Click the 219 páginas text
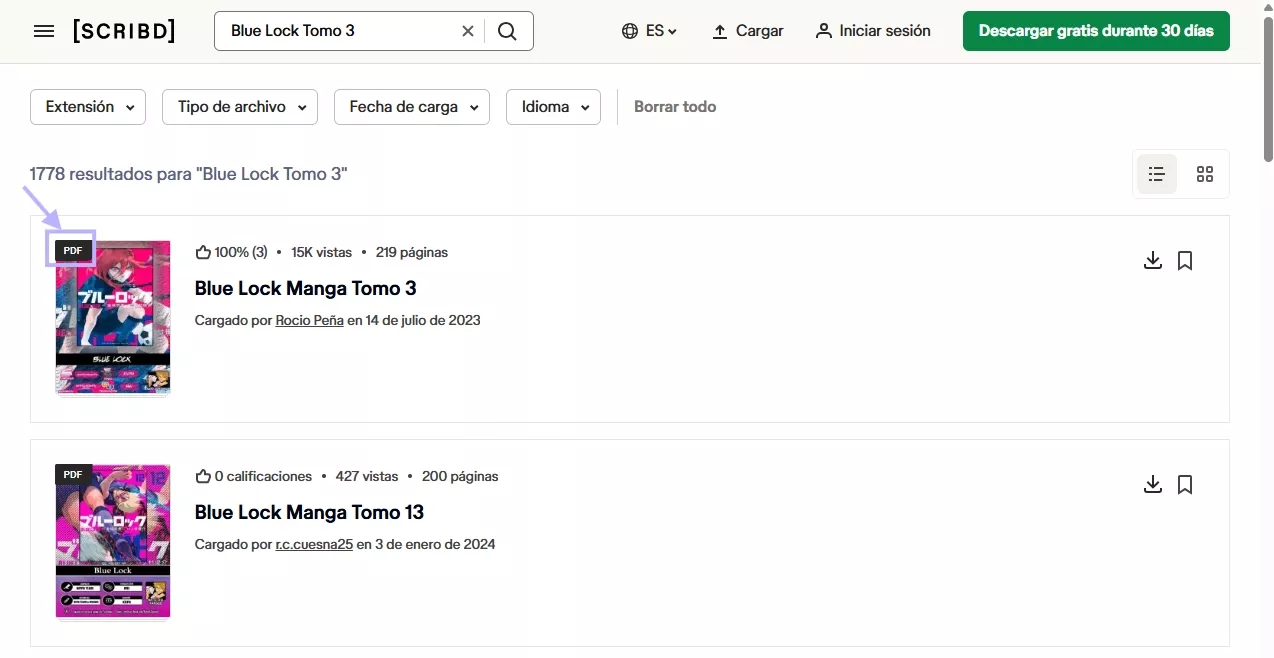This screenshot has height=658, width=1274. tap(411, 252)
